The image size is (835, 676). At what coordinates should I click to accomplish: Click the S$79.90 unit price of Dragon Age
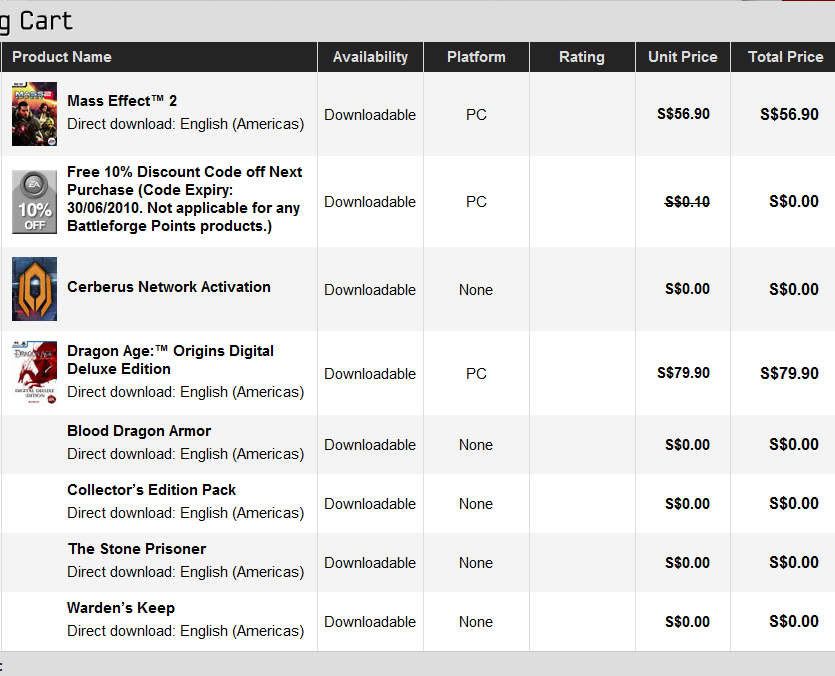[x=683, y=373]
